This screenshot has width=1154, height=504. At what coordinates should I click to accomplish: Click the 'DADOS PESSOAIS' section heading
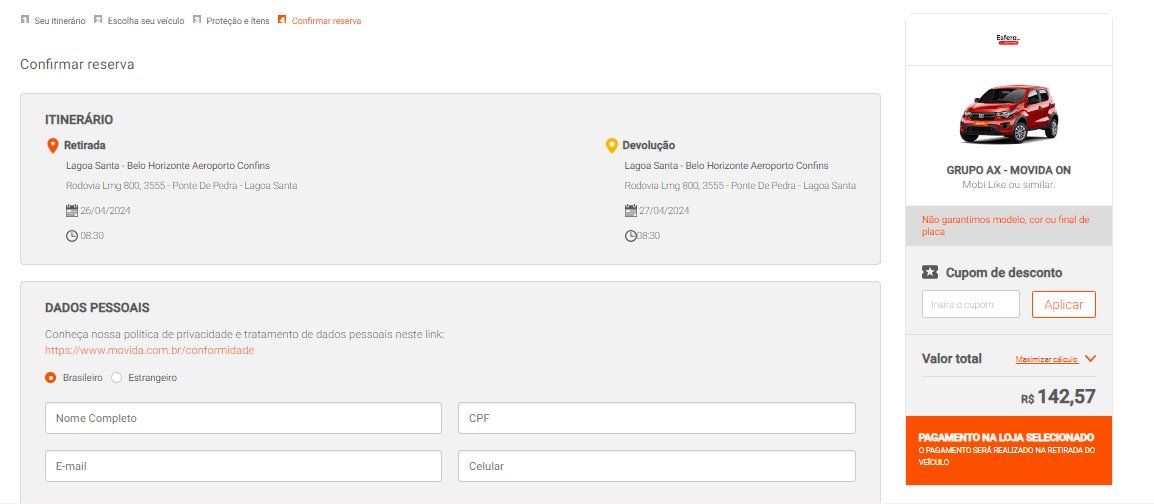(97, 308)
